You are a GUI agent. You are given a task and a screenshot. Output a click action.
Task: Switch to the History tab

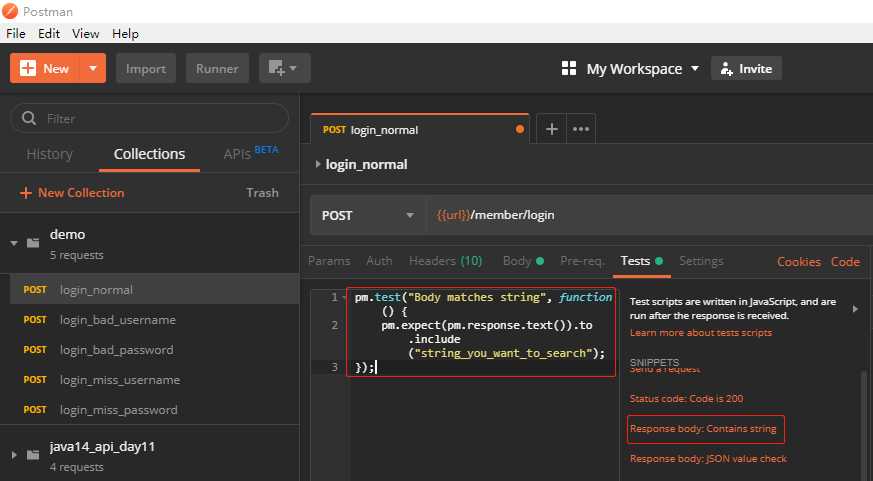(x=50, y=154)
